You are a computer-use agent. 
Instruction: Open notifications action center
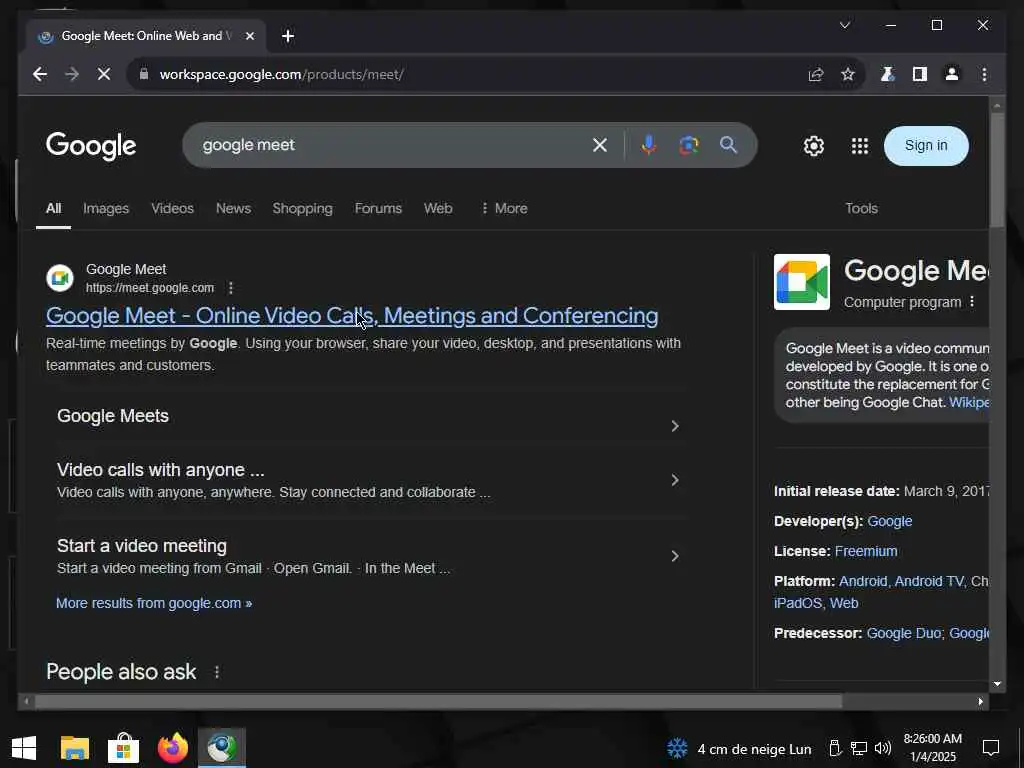pyautogui.click(x=991, y=748)
